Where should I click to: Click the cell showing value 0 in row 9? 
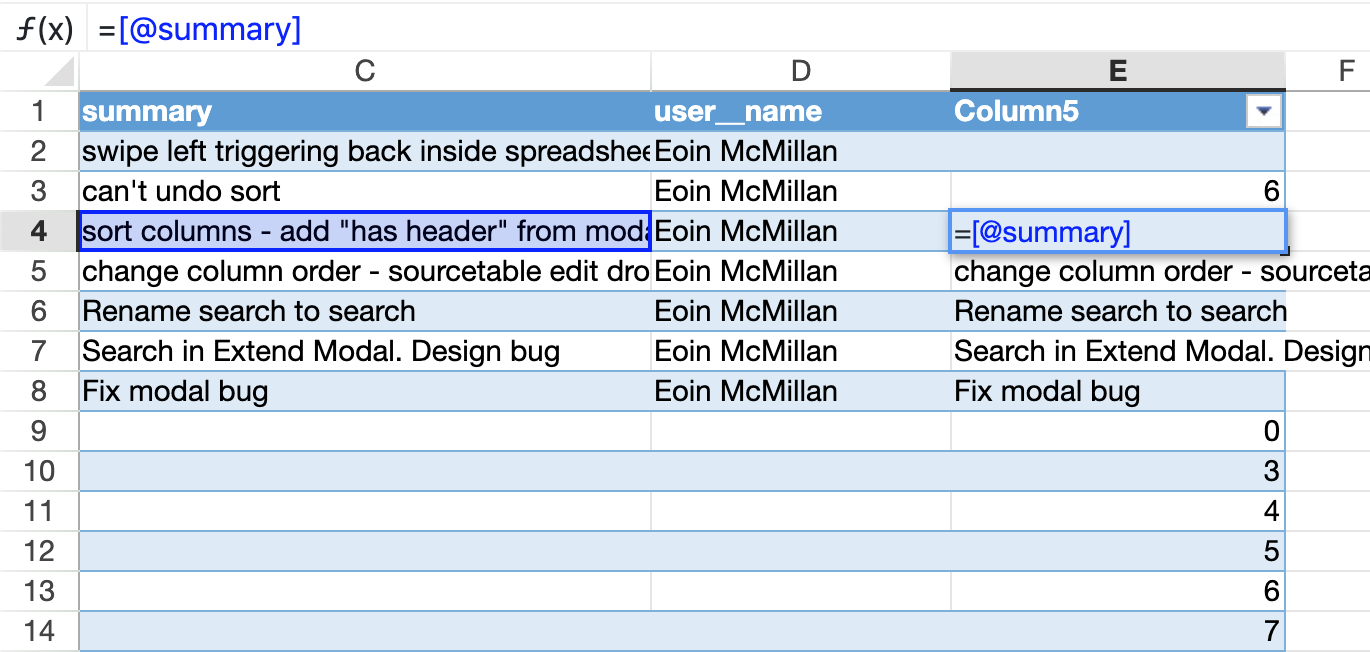point(1117,431)
